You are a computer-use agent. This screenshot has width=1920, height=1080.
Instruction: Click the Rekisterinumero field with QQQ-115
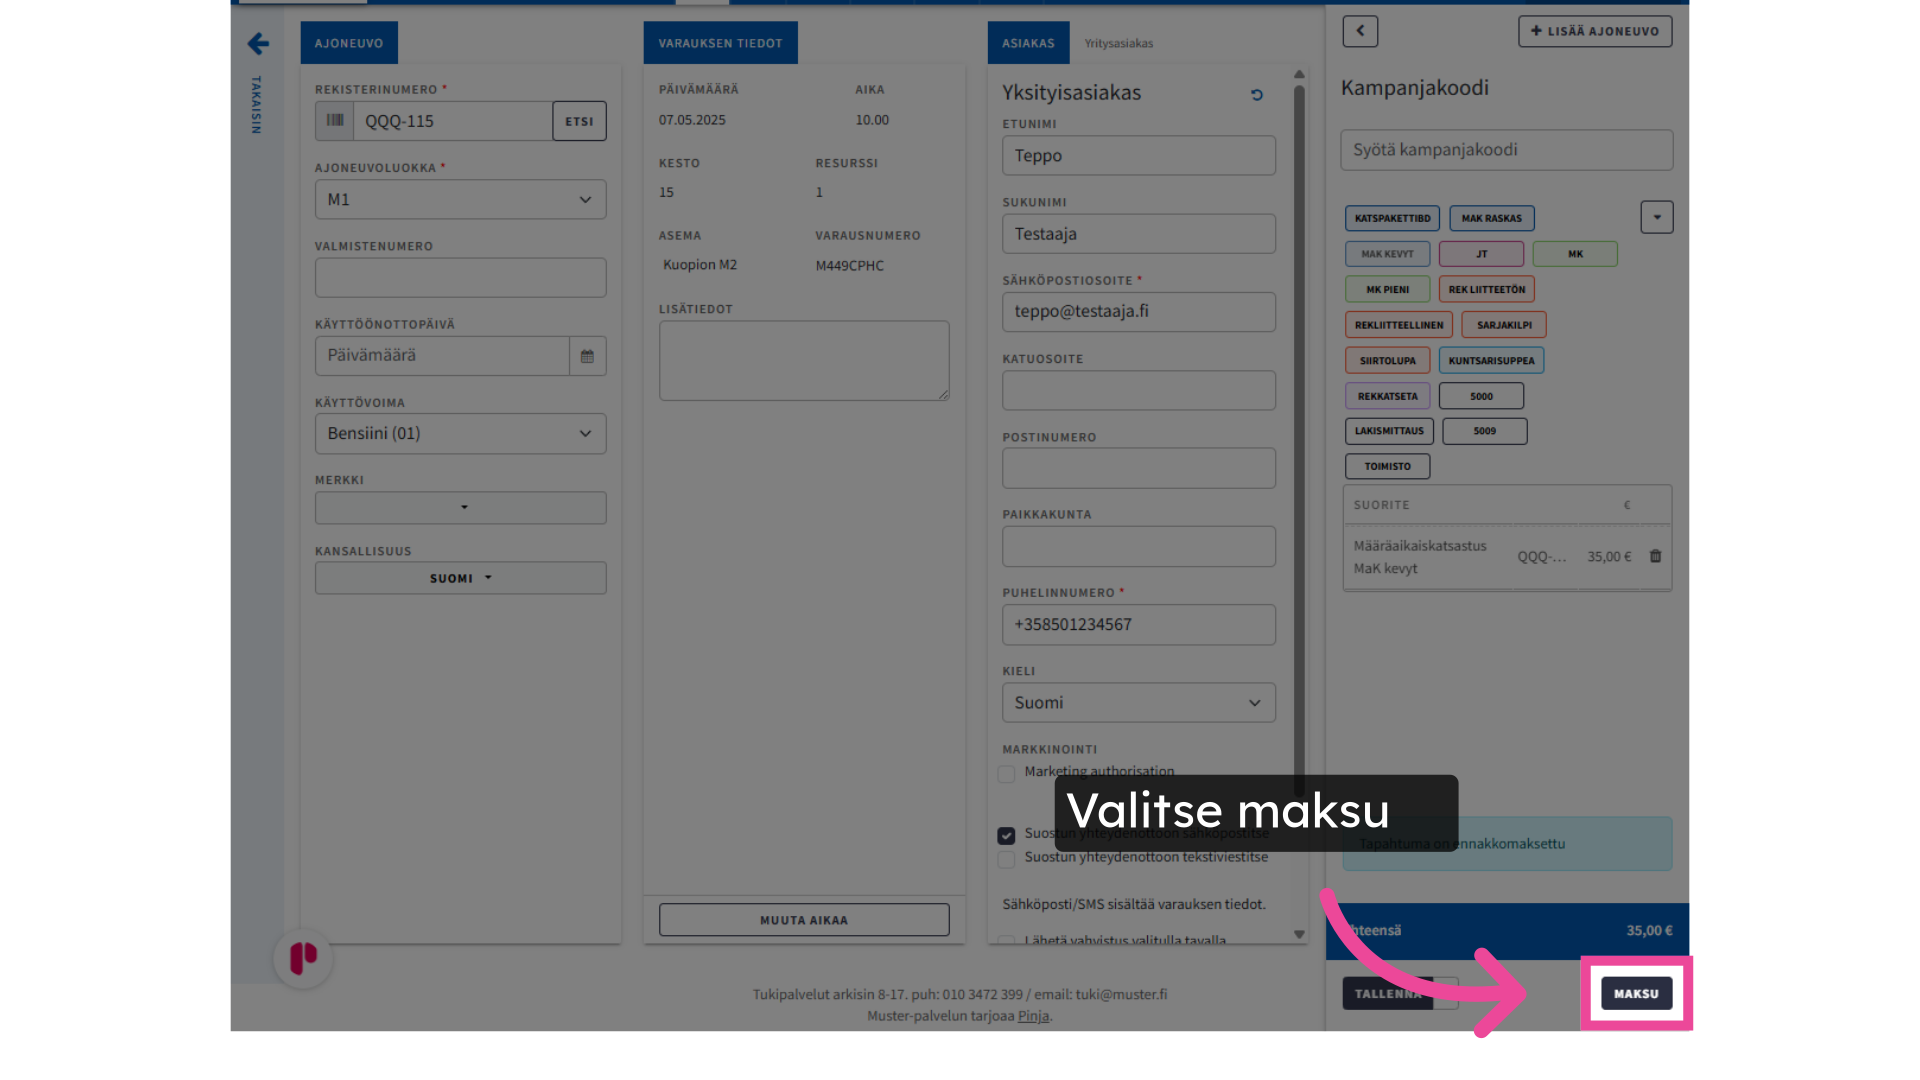[453, 121]
